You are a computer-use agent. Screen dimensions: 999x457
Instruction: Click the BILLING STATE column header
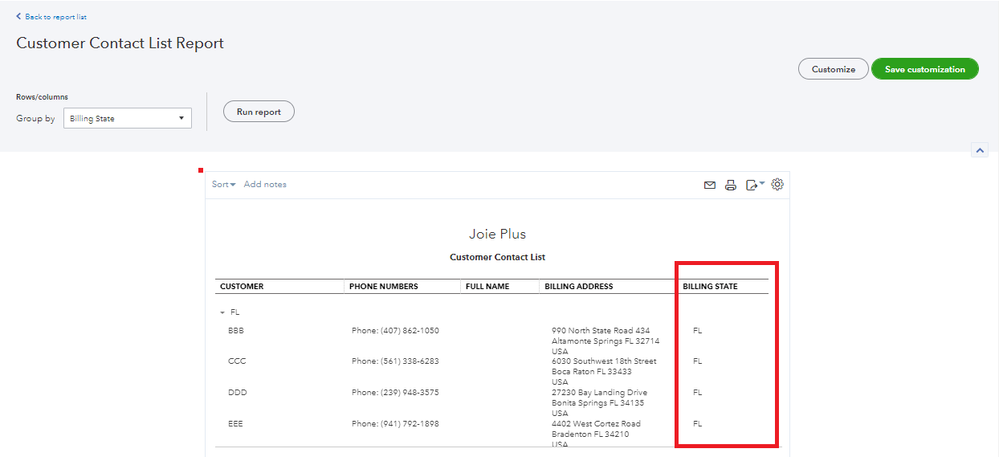(x=710, y=286)
